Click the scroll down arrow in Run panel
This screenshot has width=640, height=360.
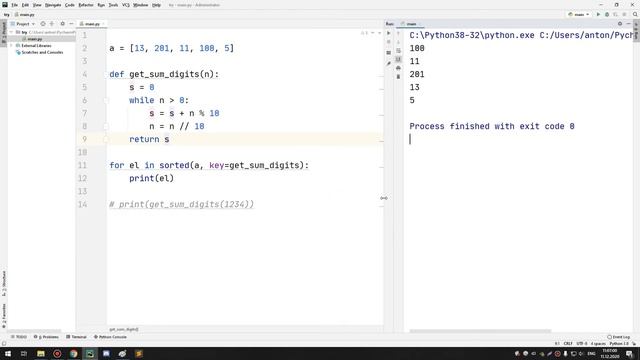tap(398, 42)
